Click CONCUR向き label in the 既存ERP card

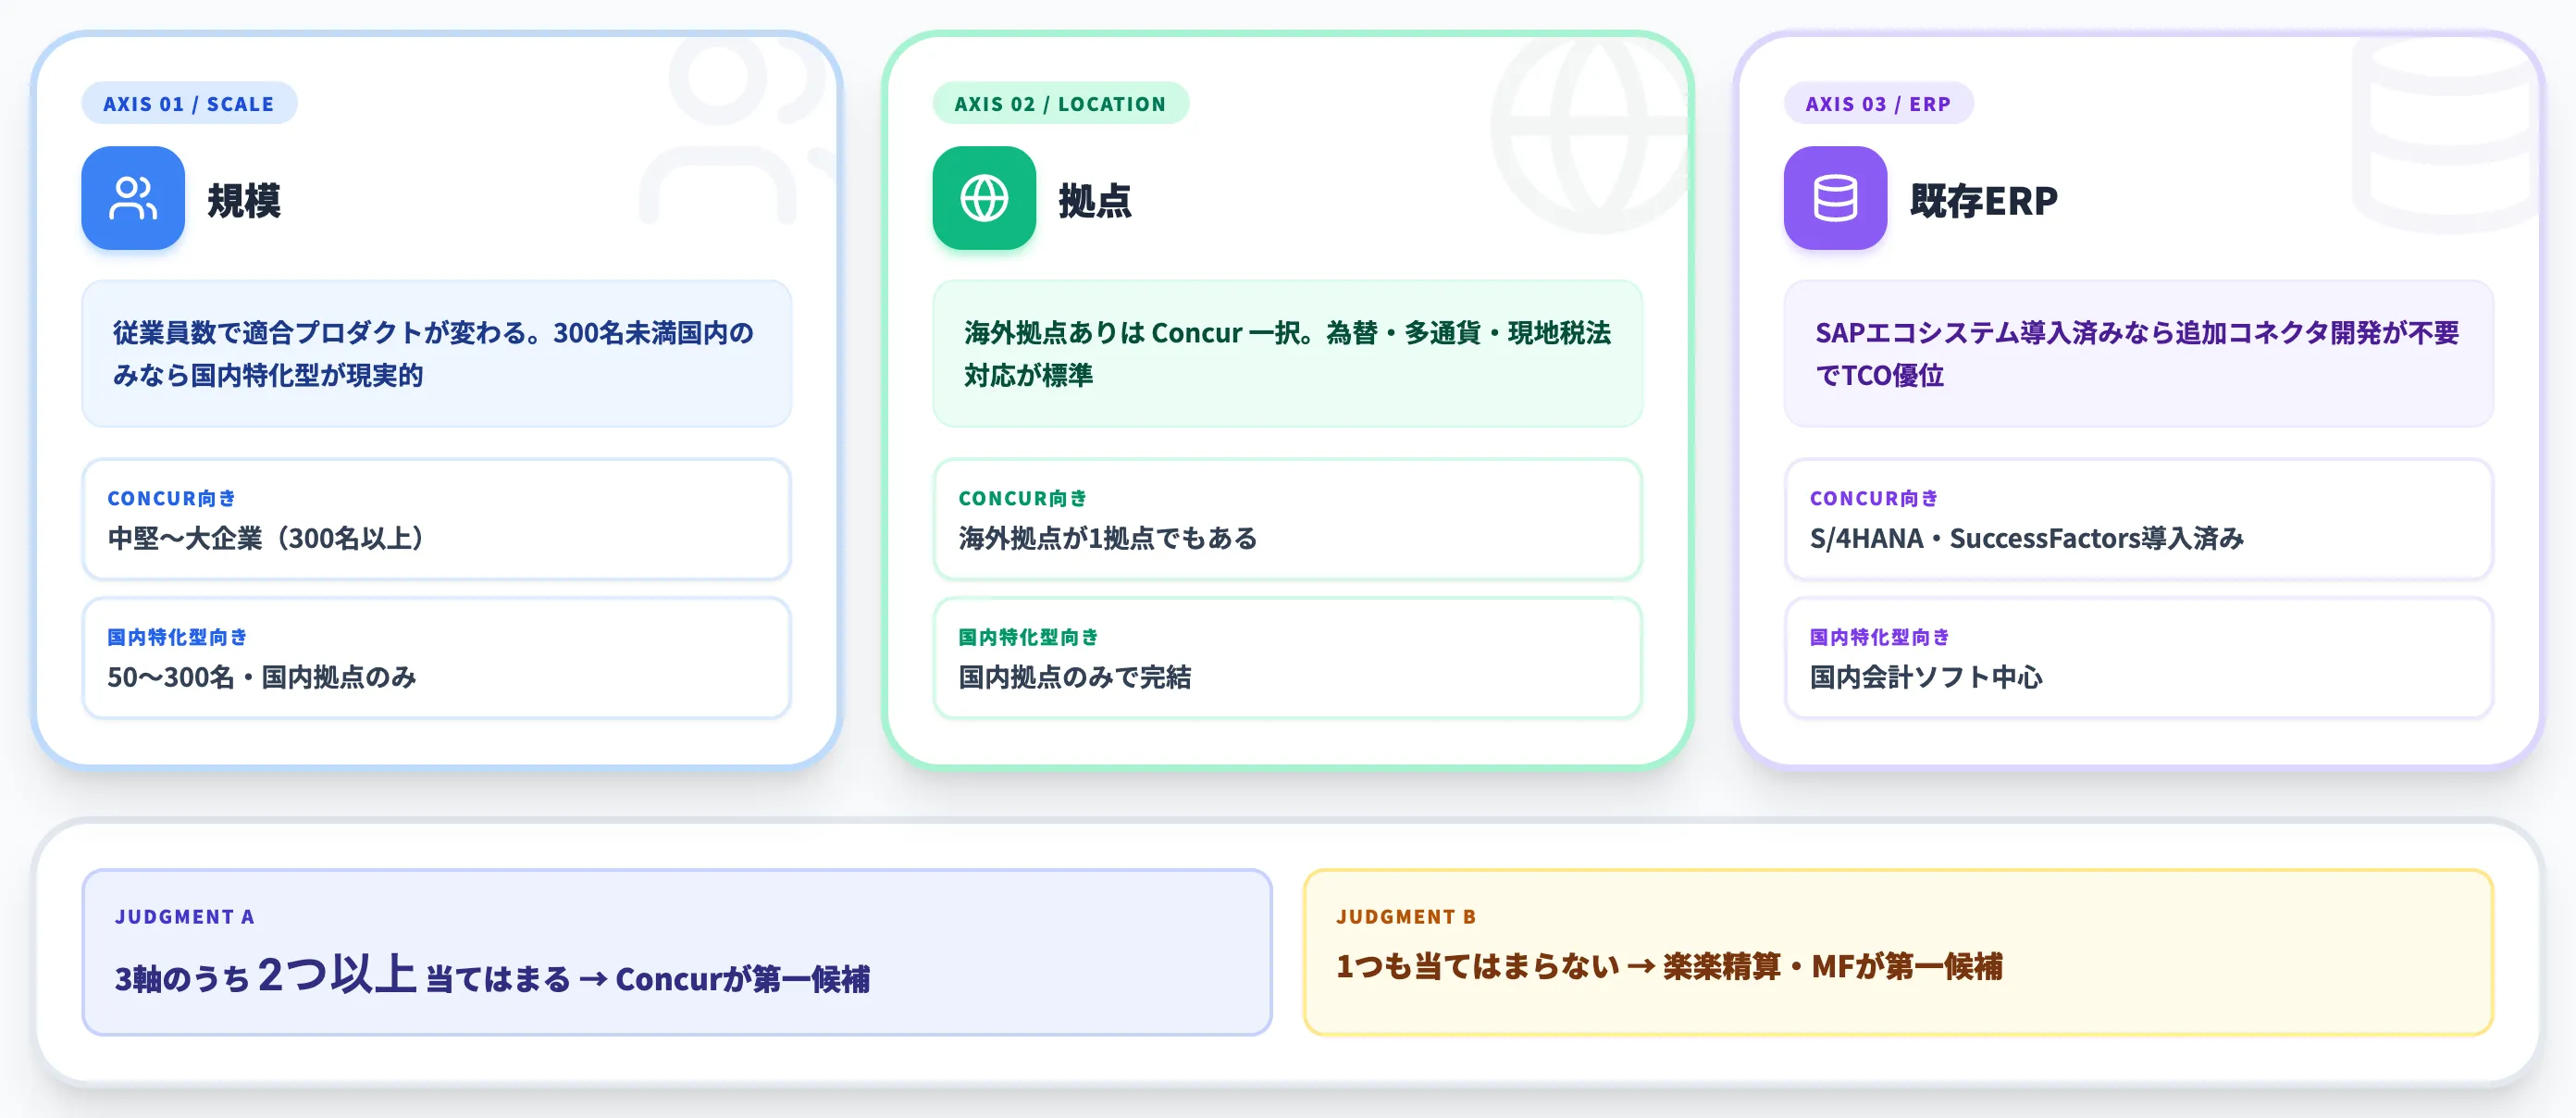tap(1874, 498)
